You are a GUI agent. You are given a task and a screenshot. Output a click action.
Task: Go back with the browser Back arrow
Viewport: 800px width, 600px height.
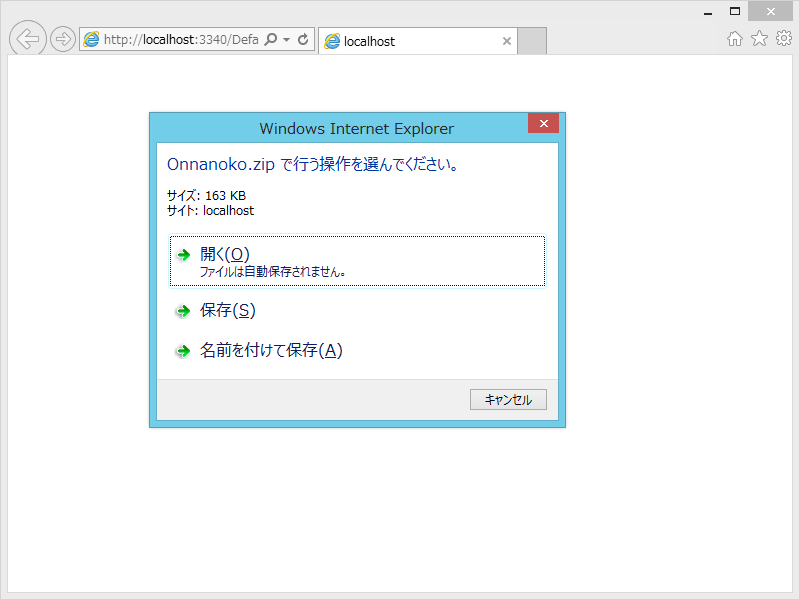tap(28, 38)
